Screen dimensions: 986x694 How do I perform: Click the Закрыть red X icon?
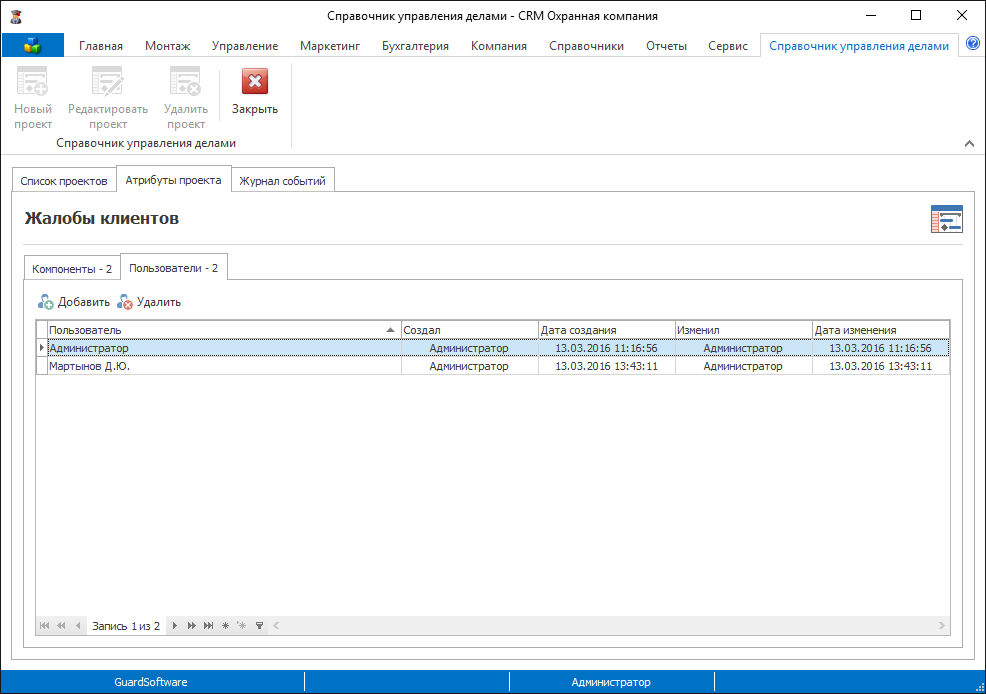pos(255,81)
